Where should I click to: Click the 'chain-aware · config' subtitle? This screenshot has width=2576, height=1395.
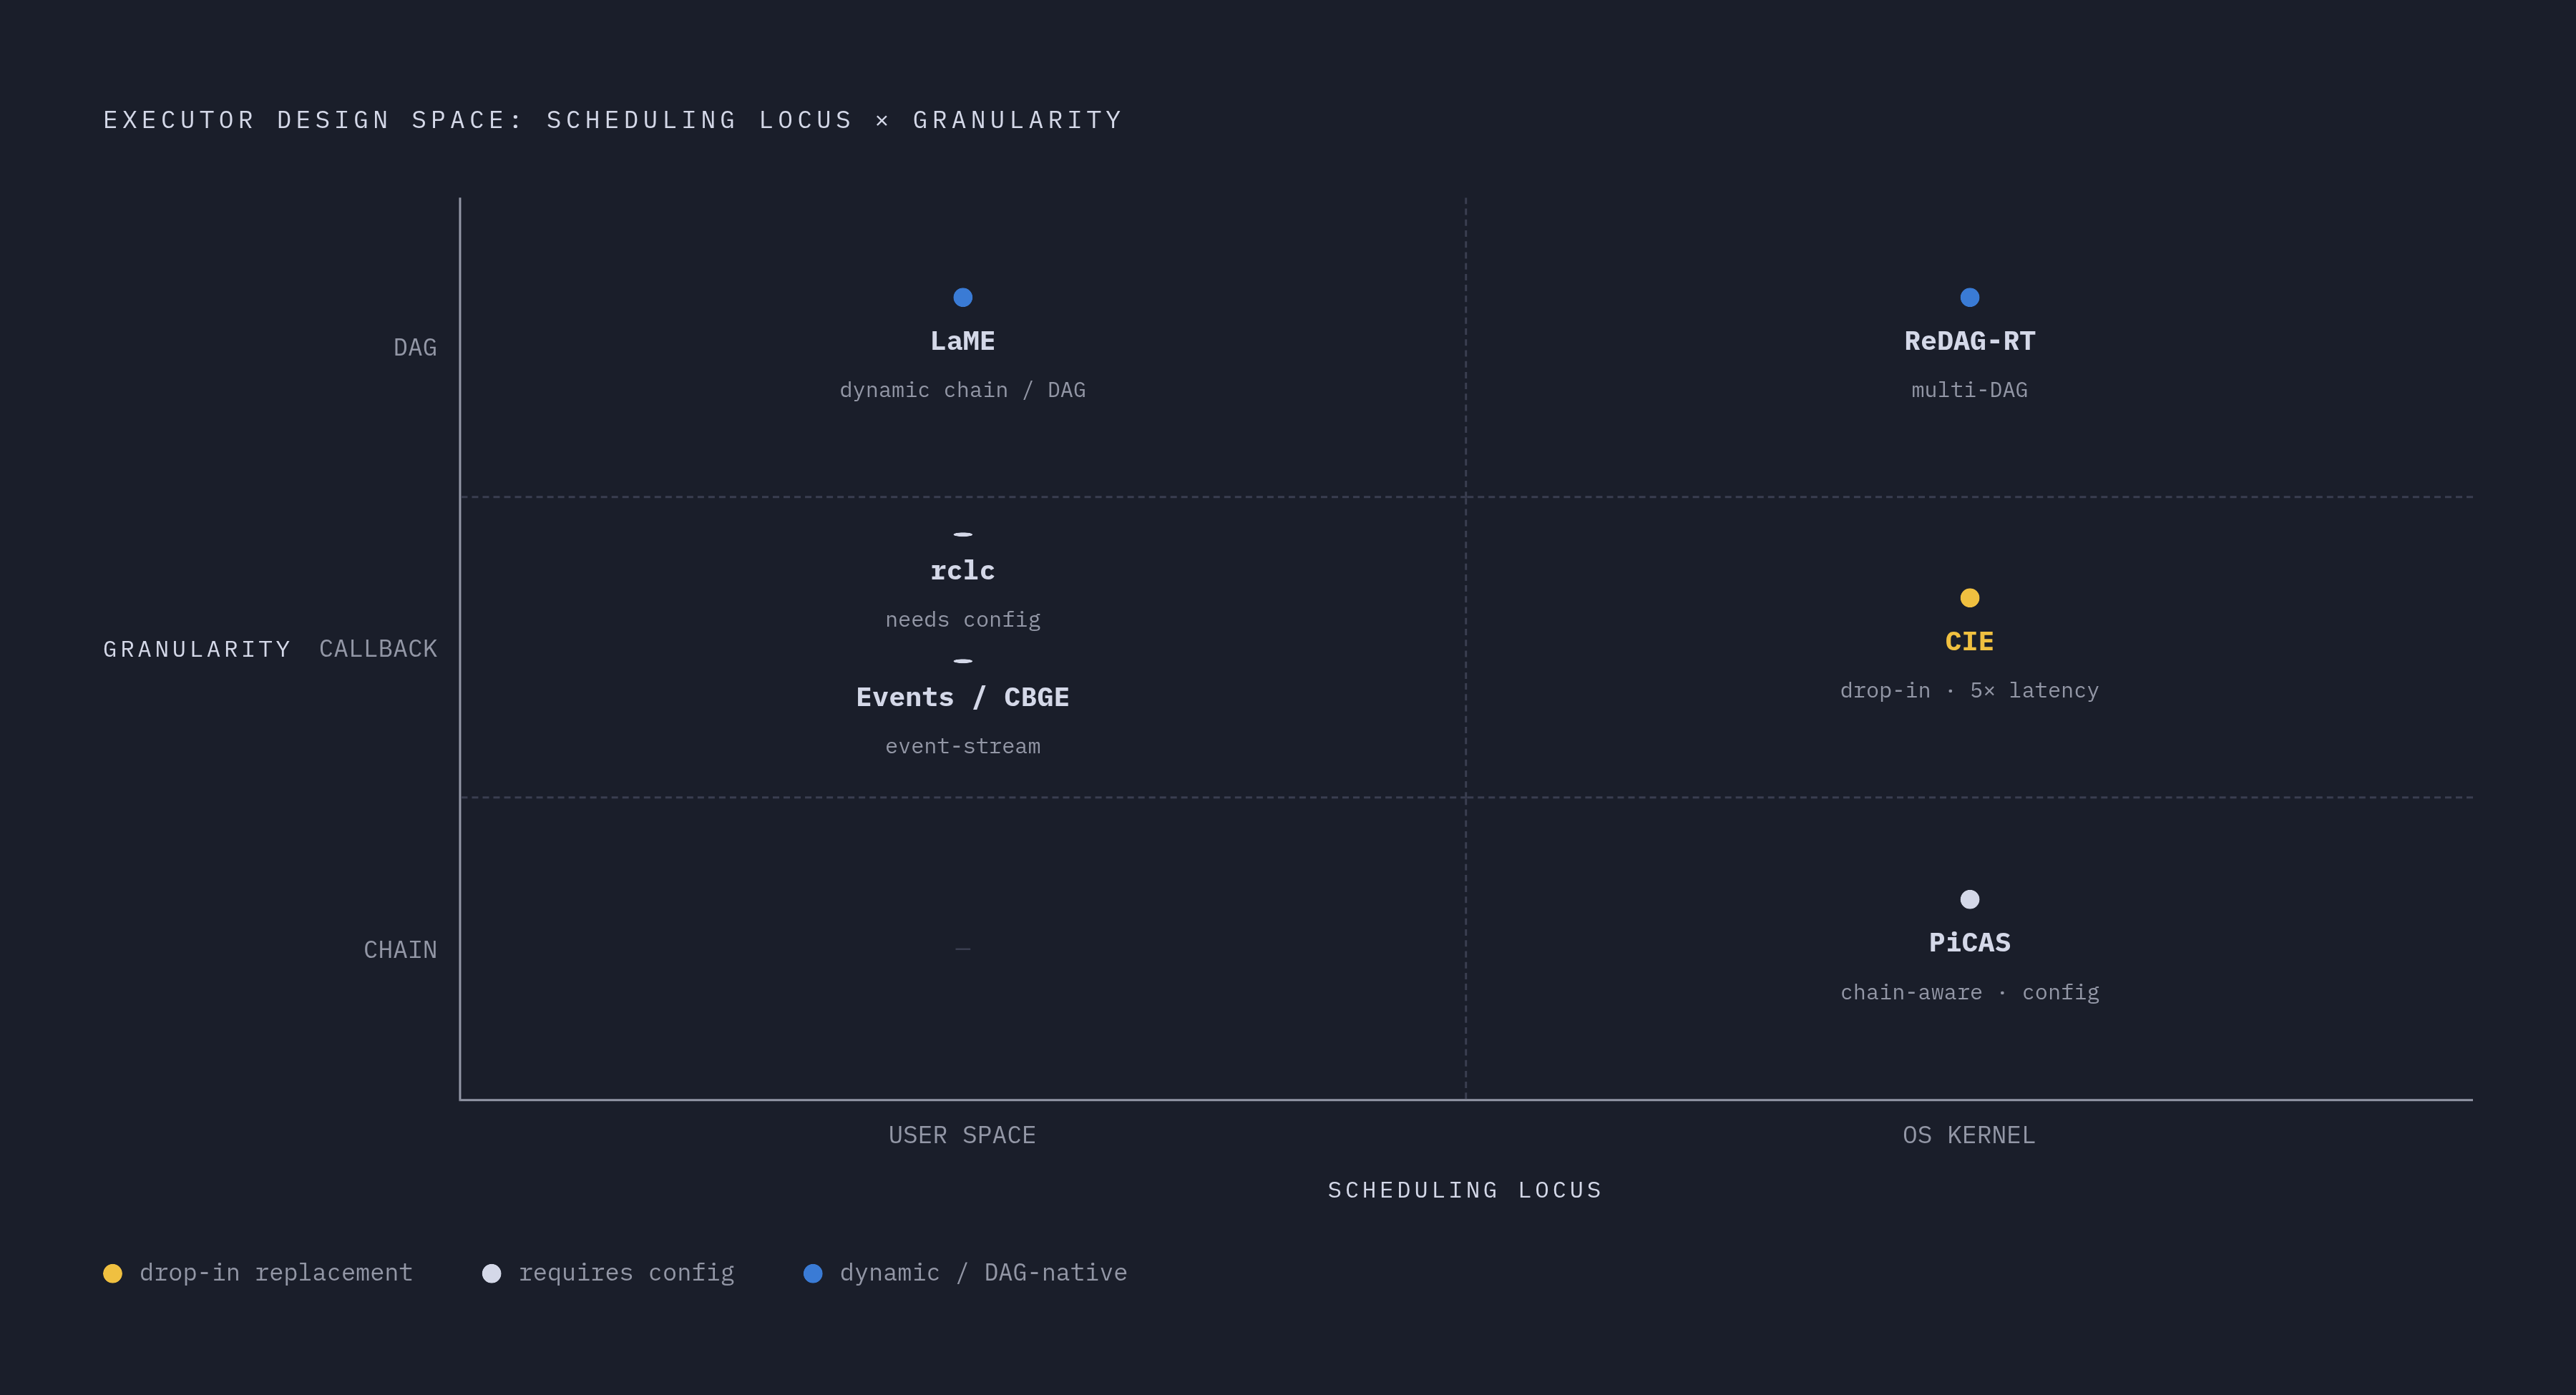1970,992
